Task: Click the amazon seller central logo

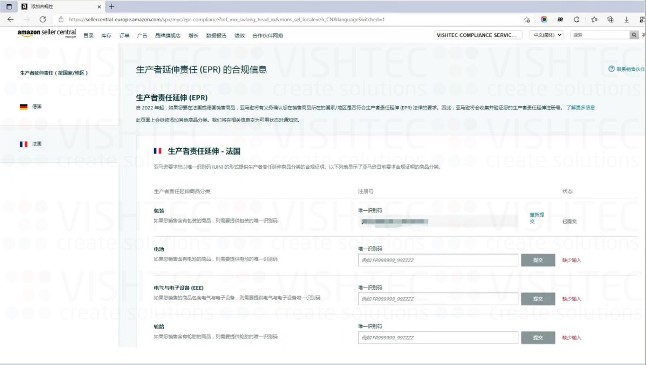Action: pos(47,33)
